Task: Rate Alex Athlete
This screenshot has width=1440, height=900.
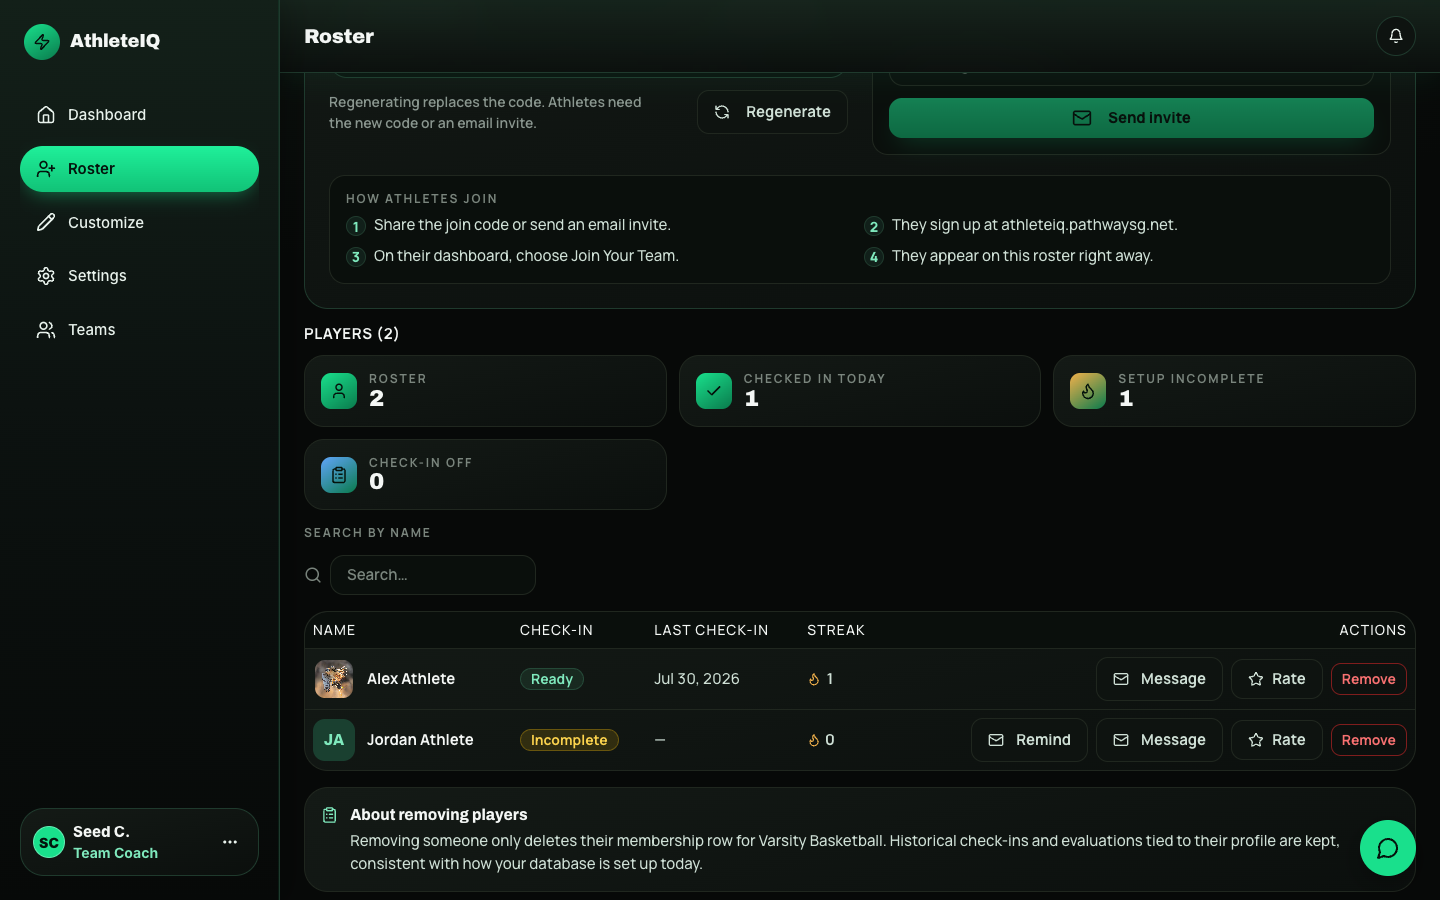Action: coord(1277,679)
